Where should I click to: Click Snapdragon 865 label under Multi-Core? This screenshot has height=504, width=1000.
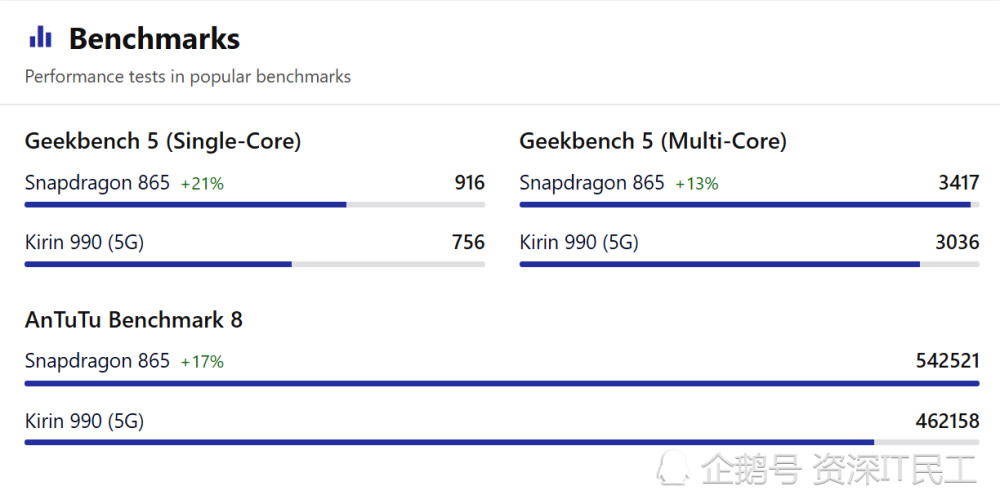[592, 183]
